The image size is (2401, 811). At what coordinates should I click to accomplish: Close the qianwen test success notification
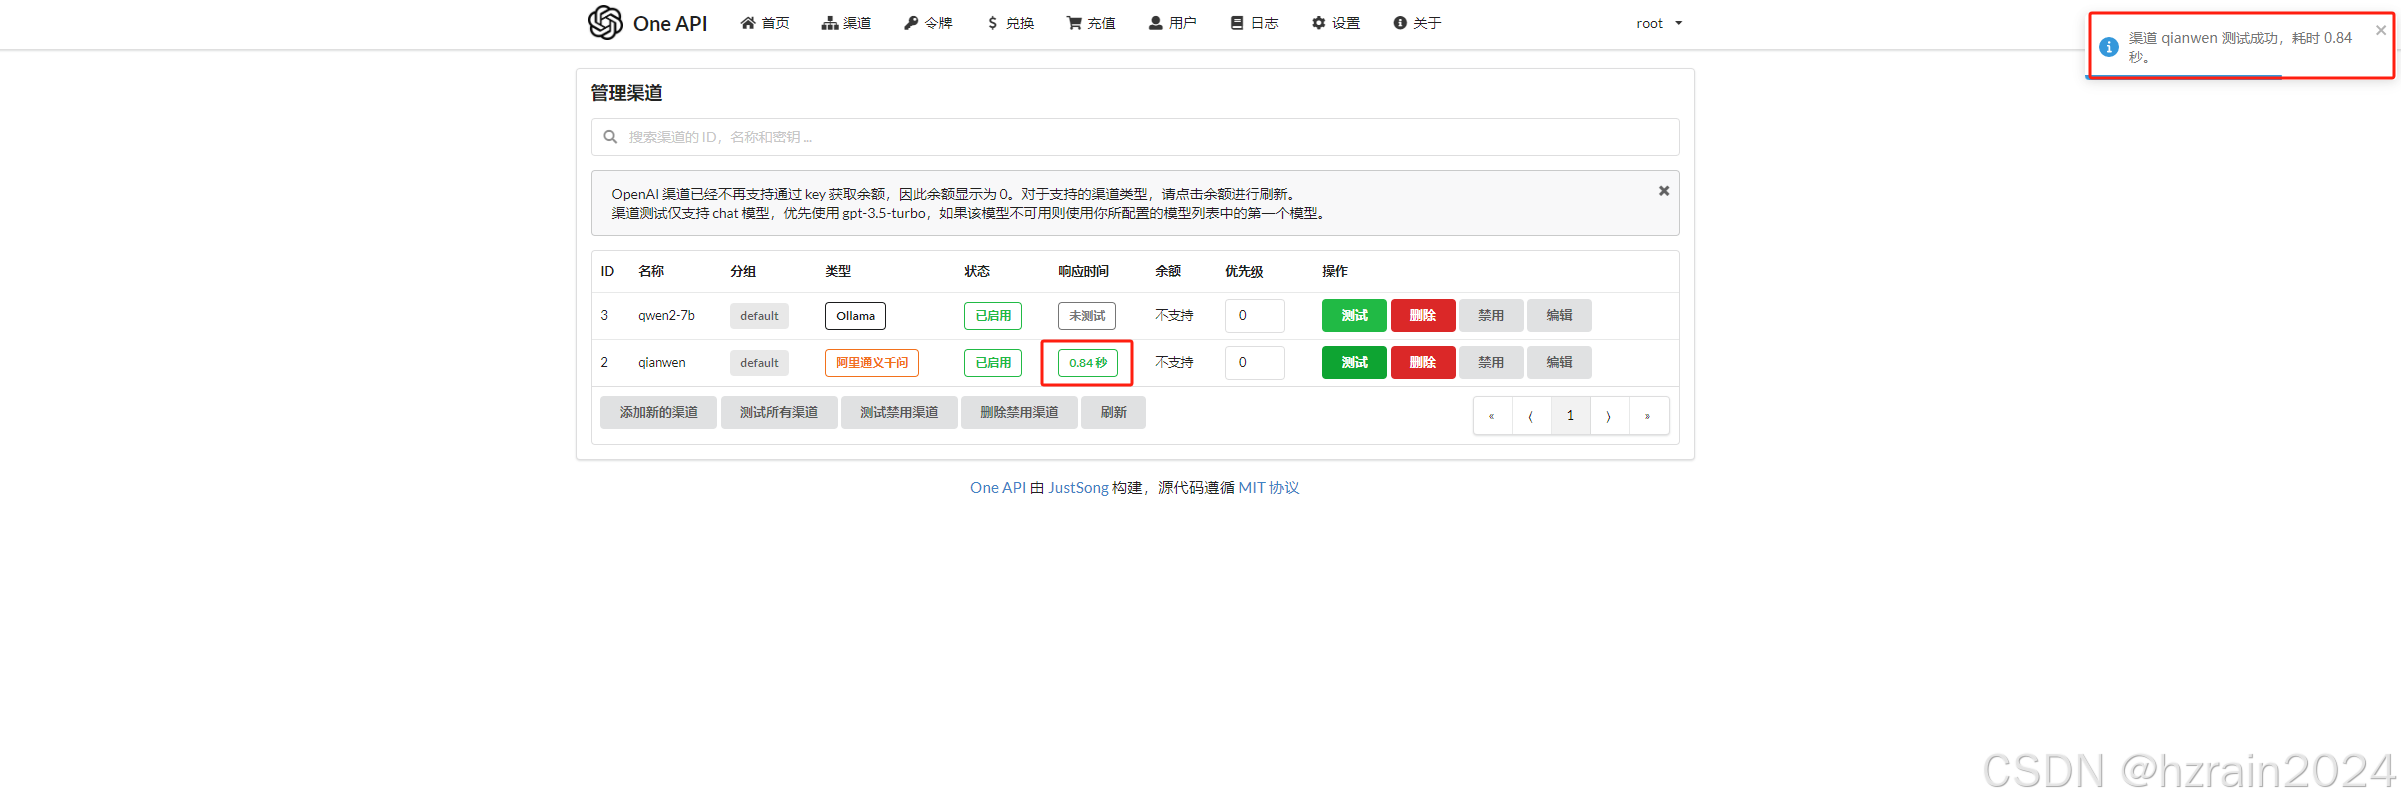click(2381, 30)
